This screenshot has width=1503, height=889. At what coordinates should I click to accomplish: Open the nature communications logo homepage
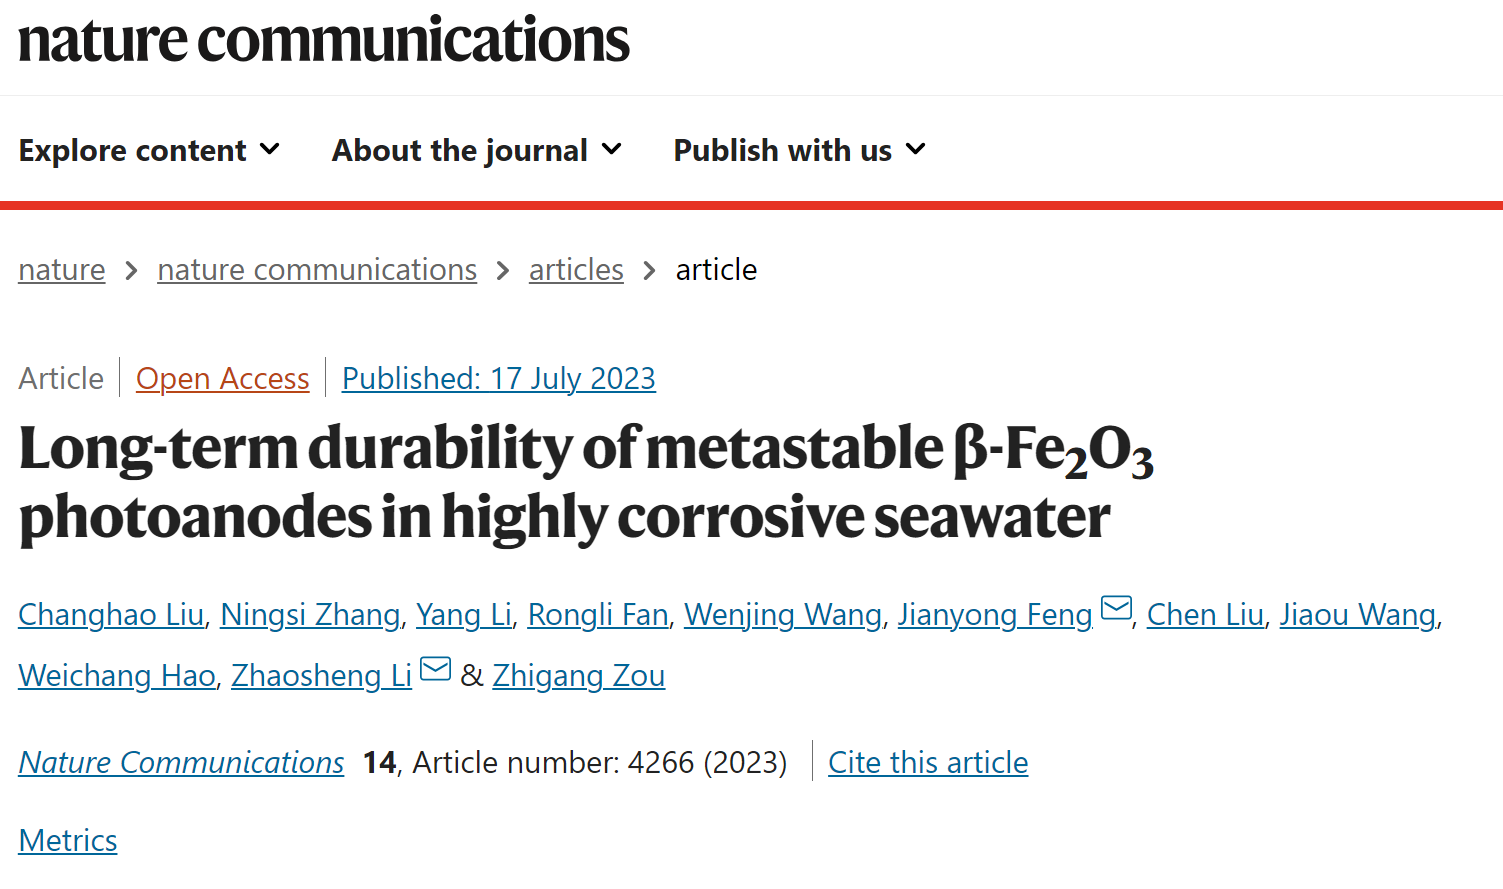(x=324, y=40)
